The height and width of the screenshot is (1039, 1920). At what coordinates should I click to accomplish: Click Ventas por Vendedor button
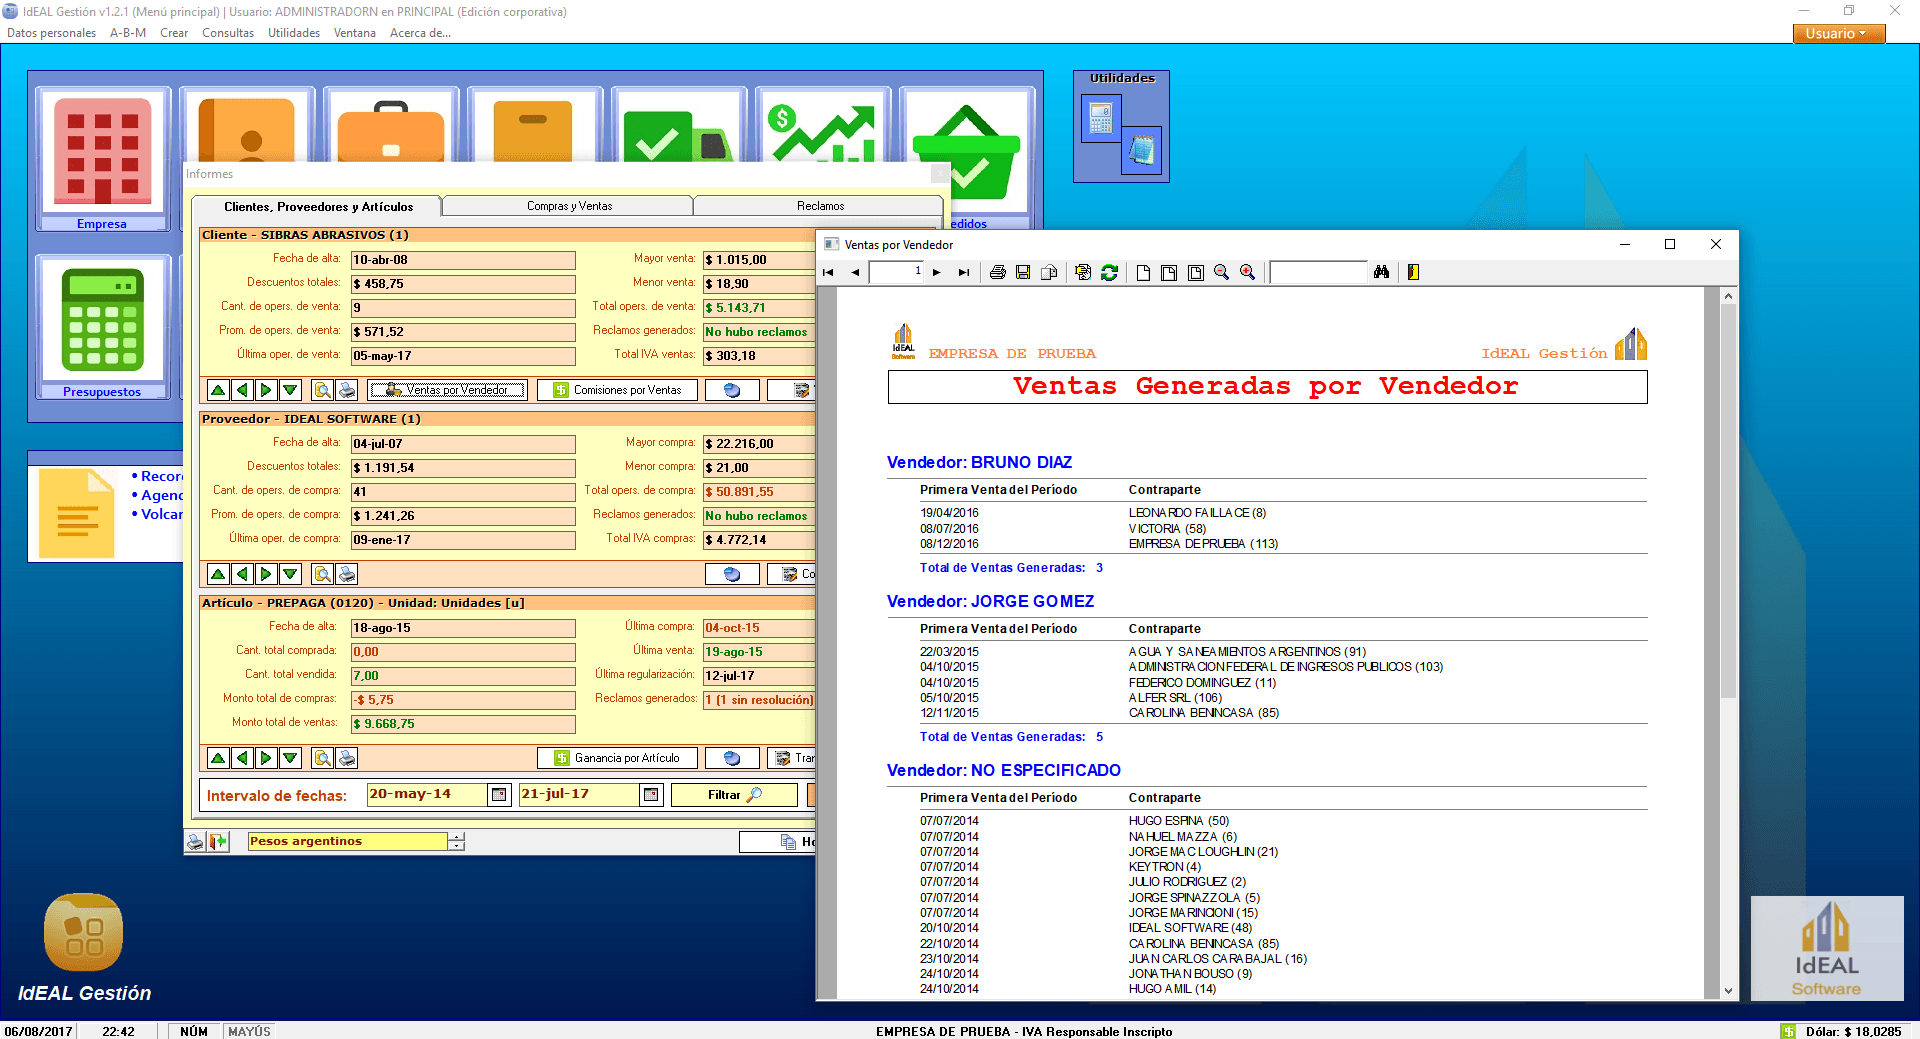pos(447,390)
